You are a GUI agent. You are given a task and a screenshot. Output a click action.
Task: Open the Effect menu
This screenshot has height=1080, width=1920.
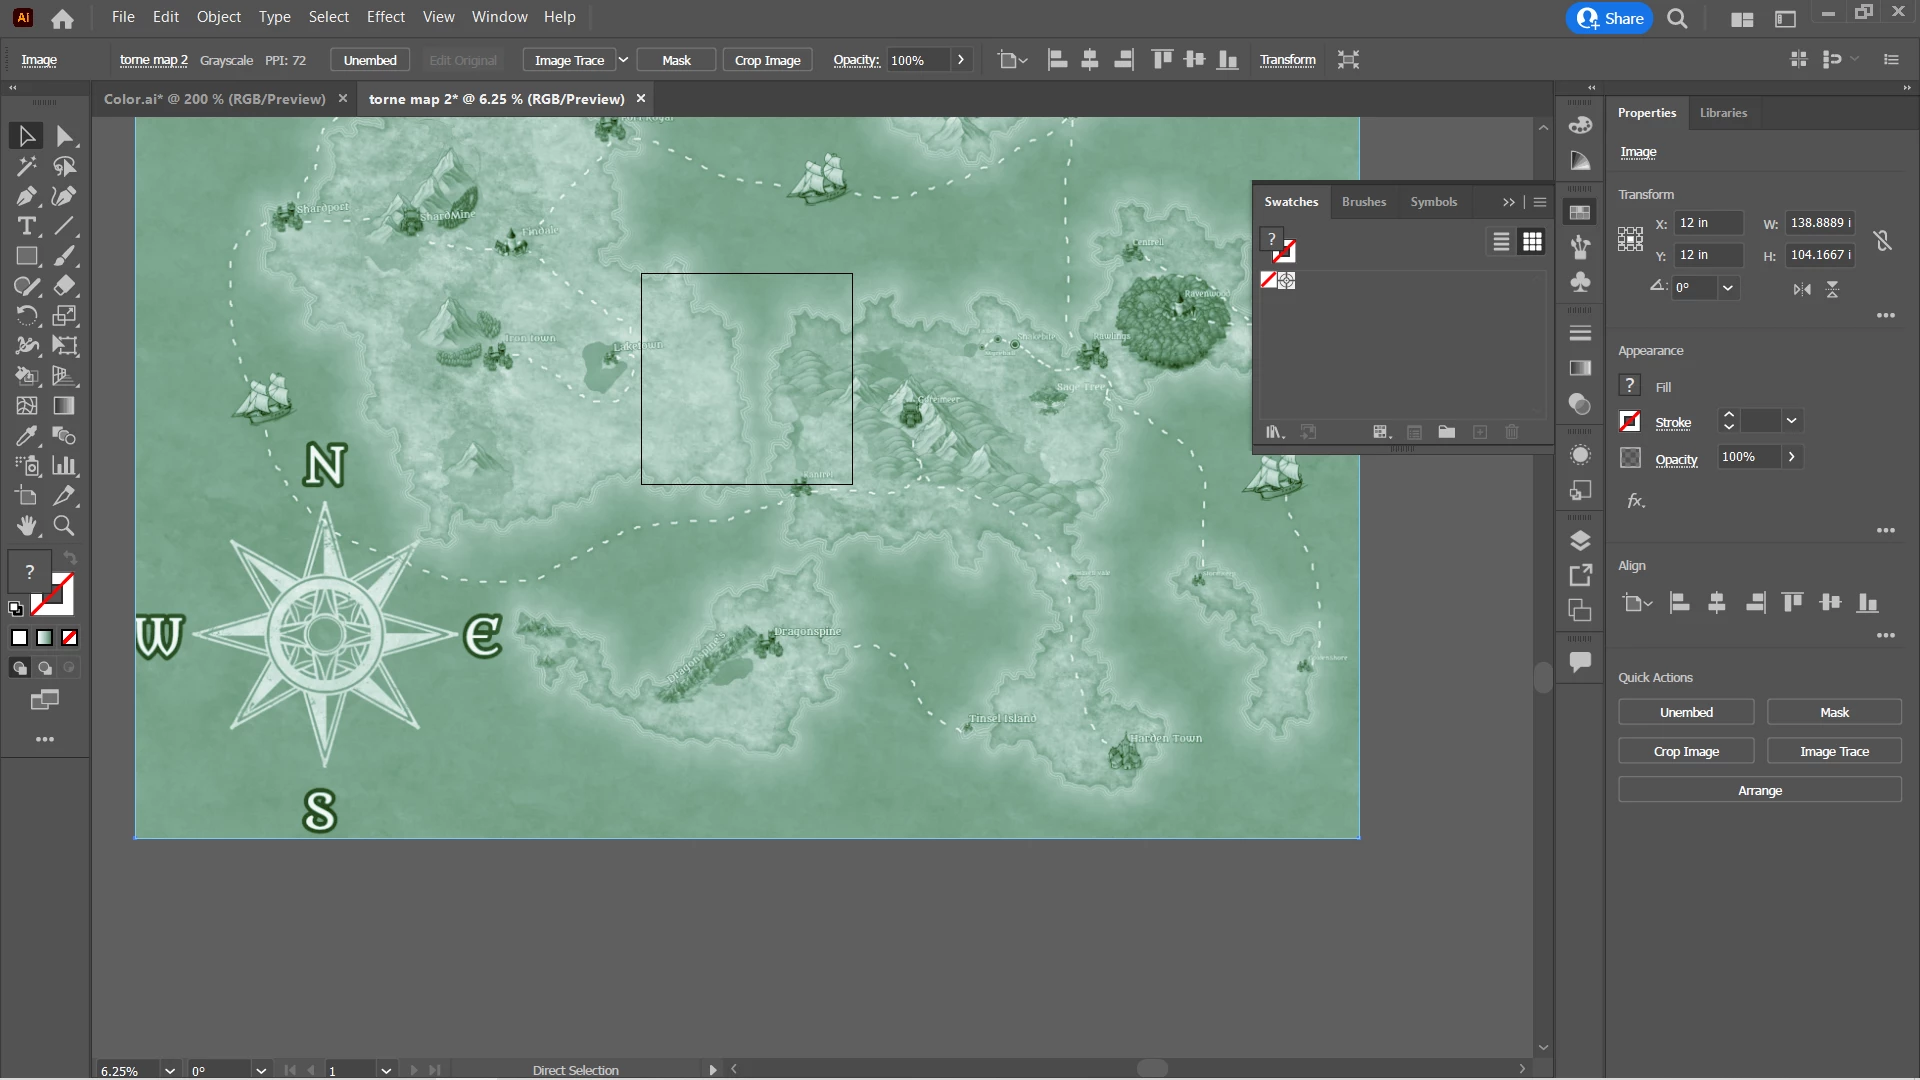pos(385,17)
